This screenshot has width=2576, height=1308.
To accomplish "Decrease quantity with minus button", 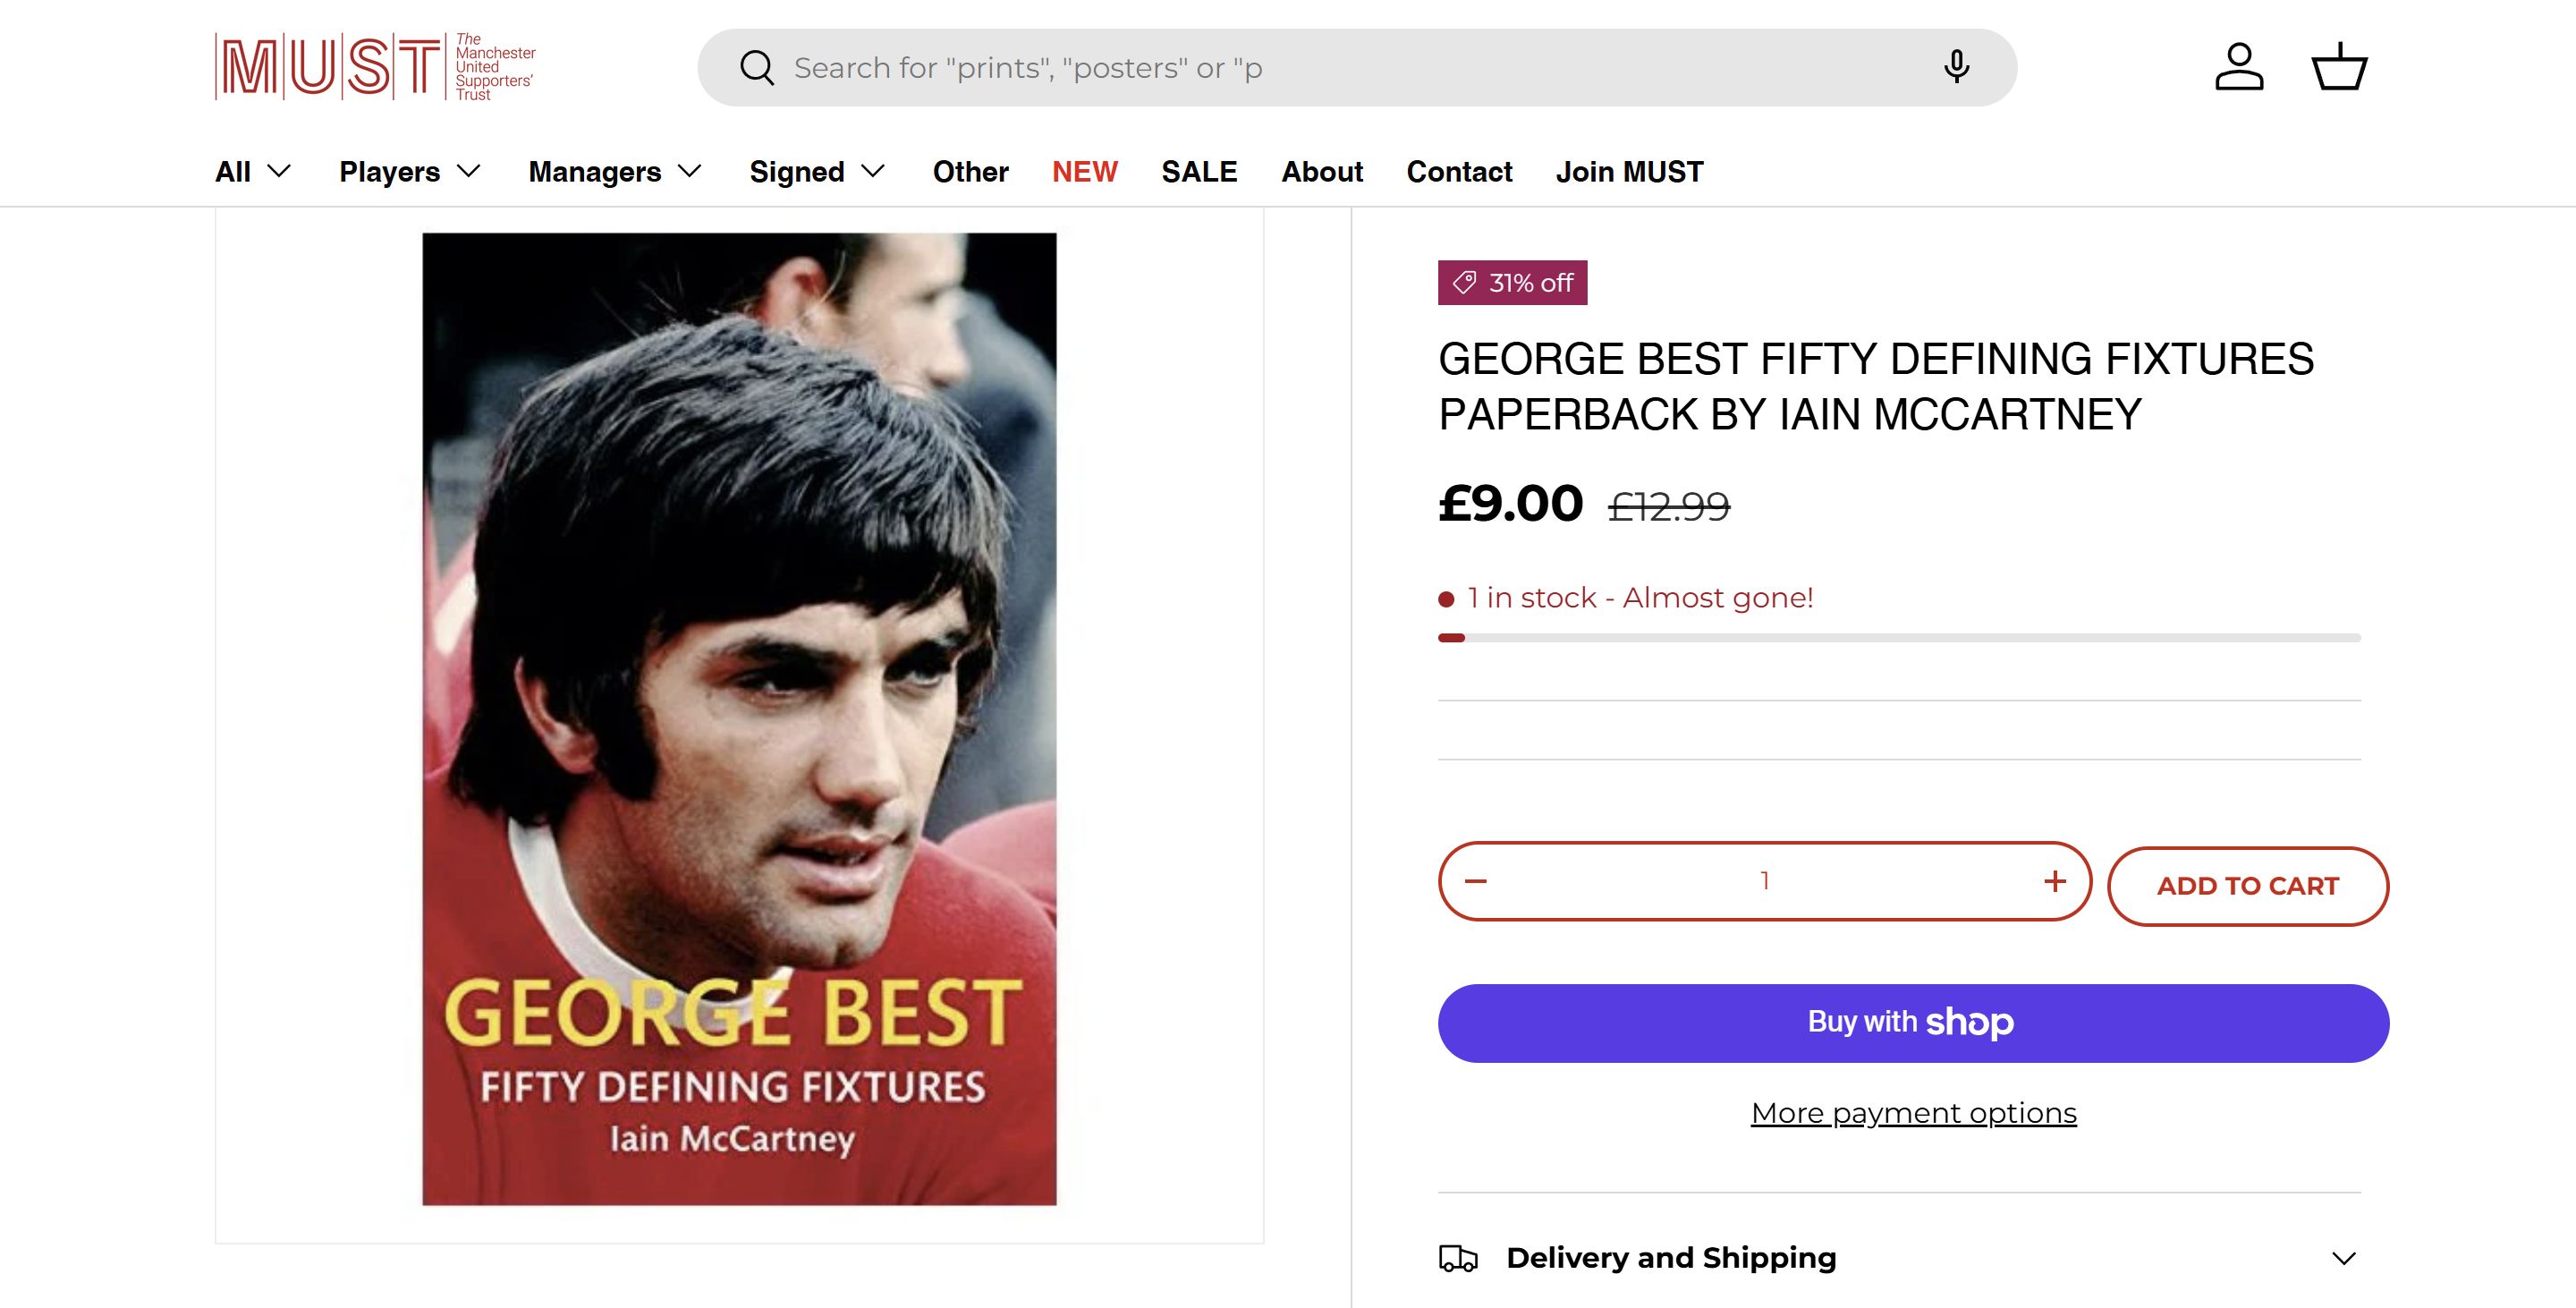I will coord(1476,881).
